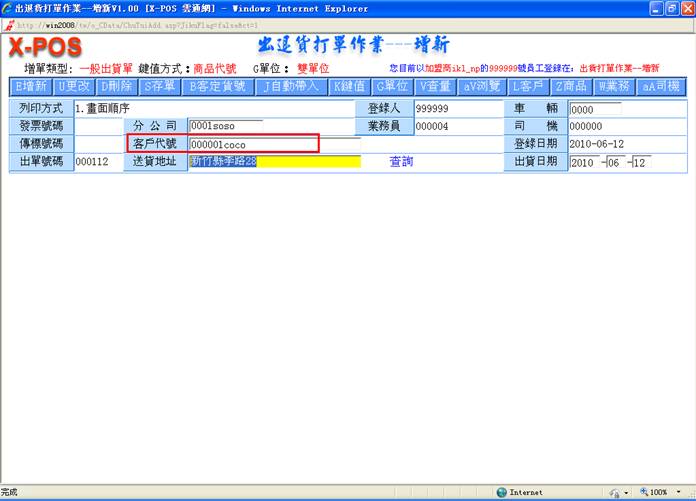Open B客定貨號 from the toolbar
The height and width of the screenshot is (501, 696).
point(217,87)
